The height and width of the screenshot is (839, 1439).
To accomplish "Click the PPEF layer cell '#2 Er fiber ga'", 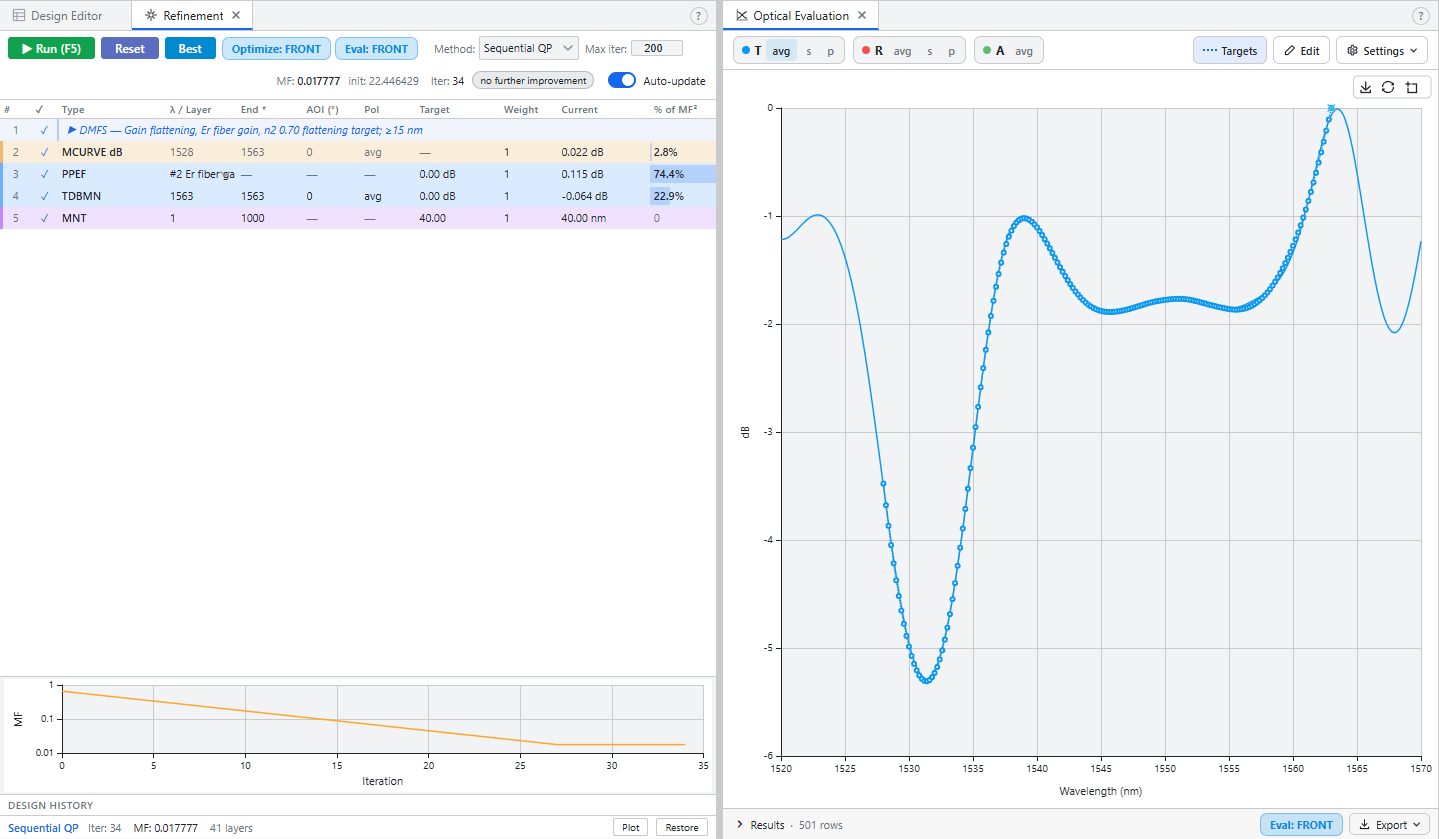I will [x=201, y=174].
